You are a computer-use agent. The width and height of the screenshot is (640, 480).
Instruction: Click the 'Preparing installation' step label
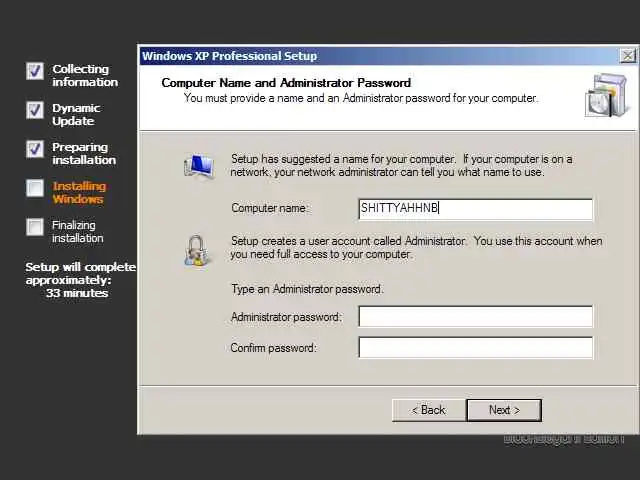tap(84, 153)
